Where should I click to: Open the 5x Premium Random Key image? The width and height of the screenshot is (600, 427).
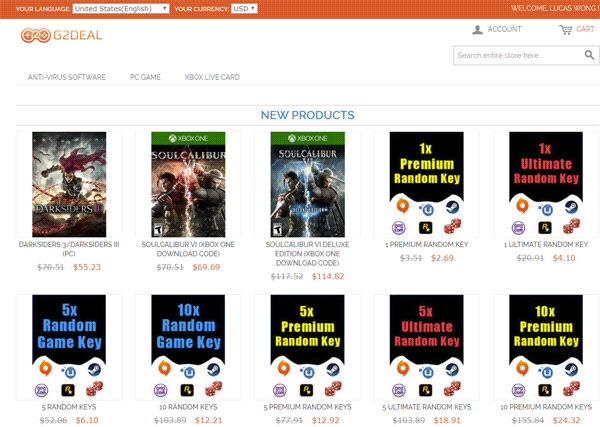tap(308, 346)
